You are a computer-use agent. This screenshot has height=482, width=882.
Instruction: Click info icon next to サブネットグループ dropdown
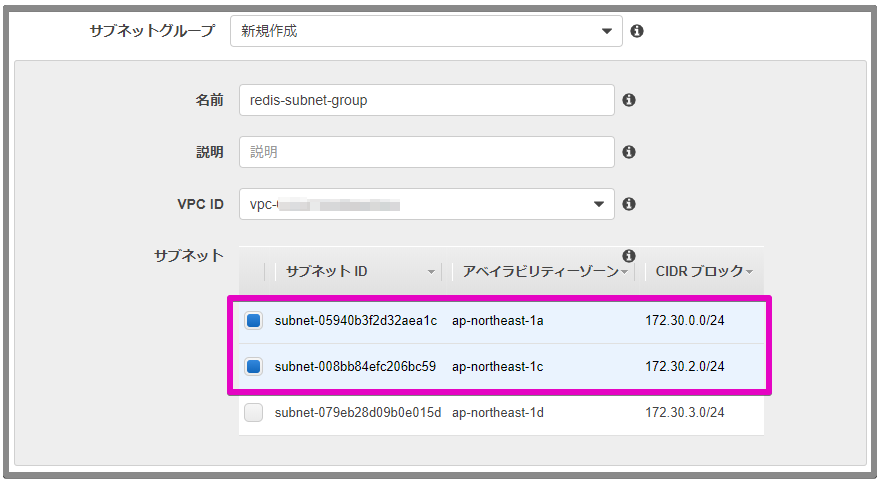pyautogui.click(x=637, y=31)
